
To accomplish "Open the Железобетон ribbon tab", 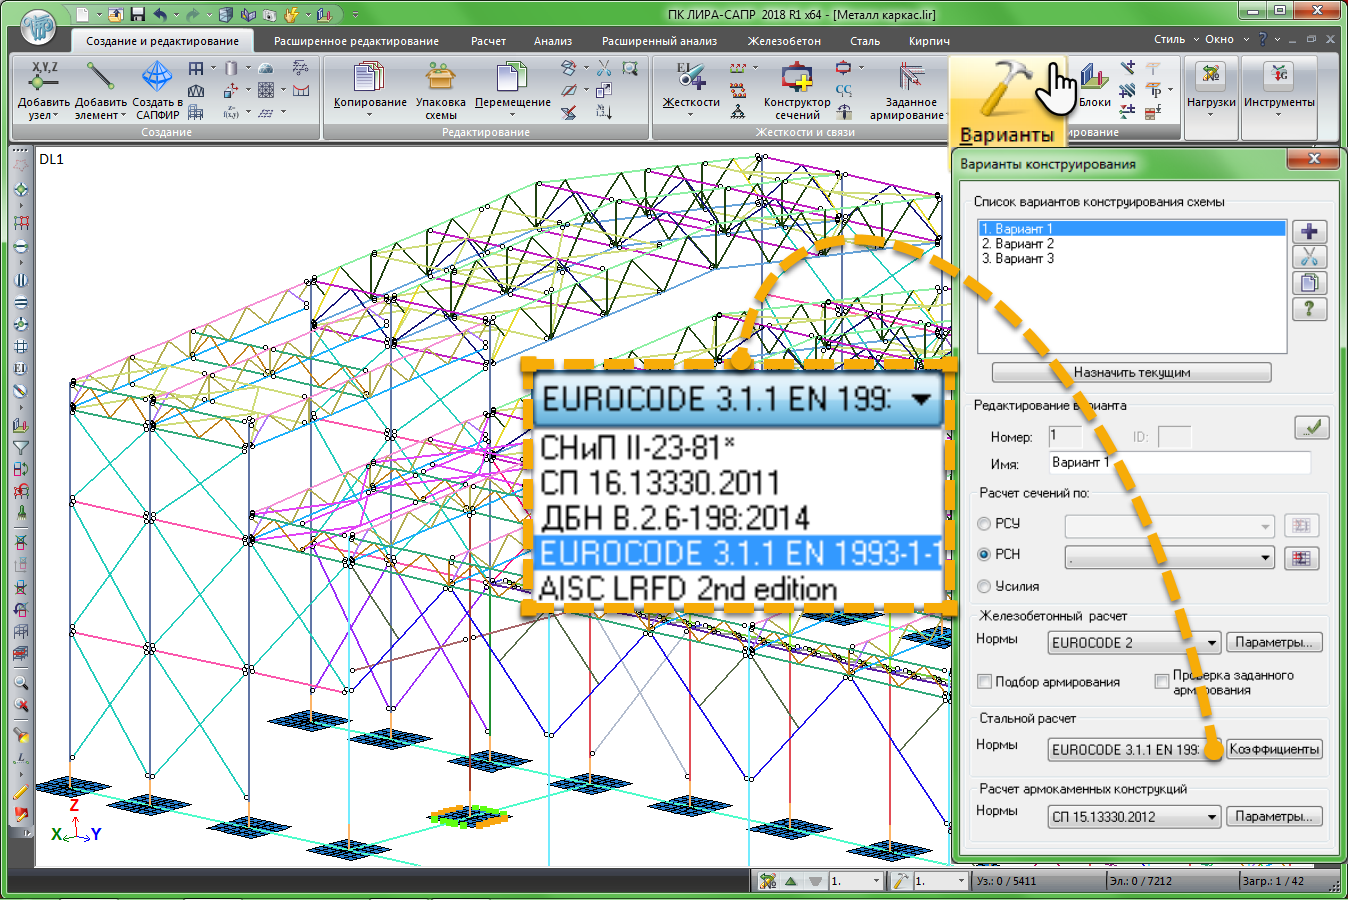I will (x=784, y=41).
